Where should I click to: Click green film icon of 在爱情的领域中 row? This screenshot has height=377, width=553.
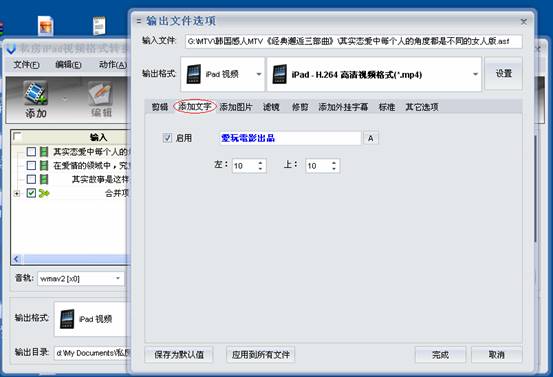(x=44, y=165)
